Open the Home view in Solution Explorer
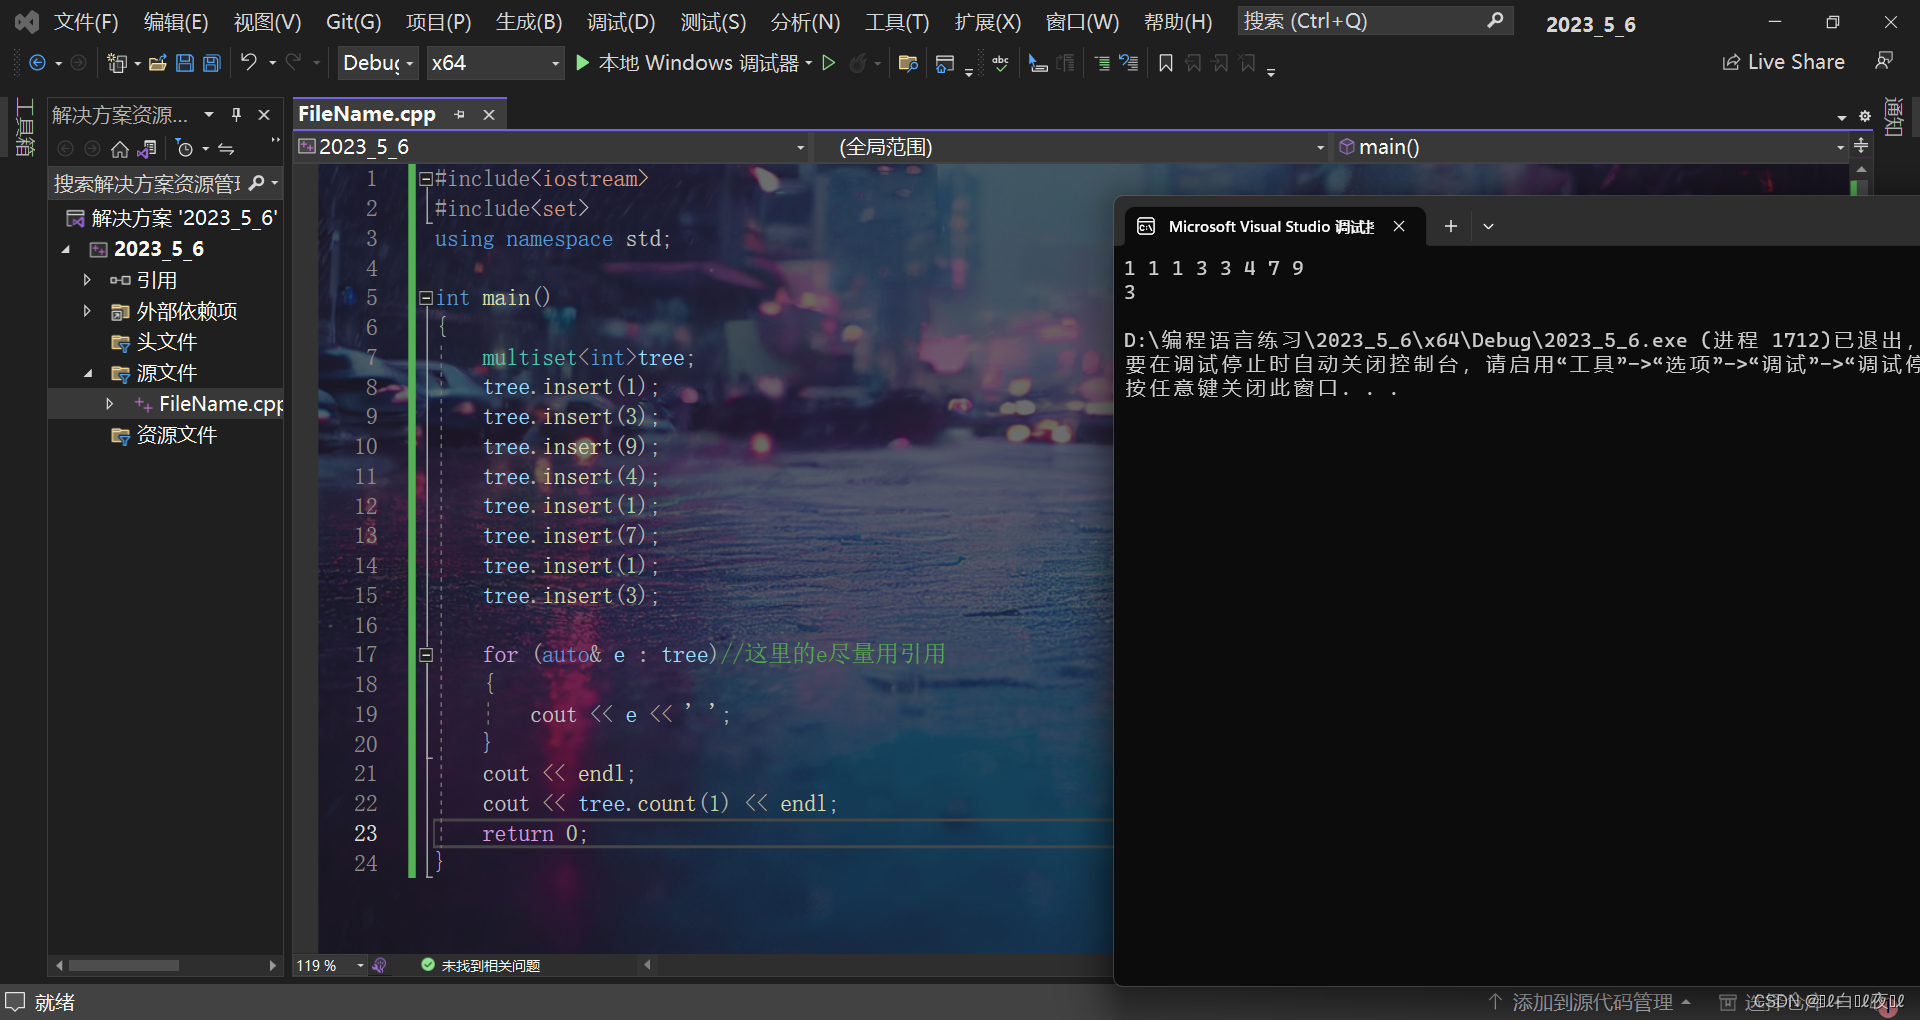 click(119, 148)
